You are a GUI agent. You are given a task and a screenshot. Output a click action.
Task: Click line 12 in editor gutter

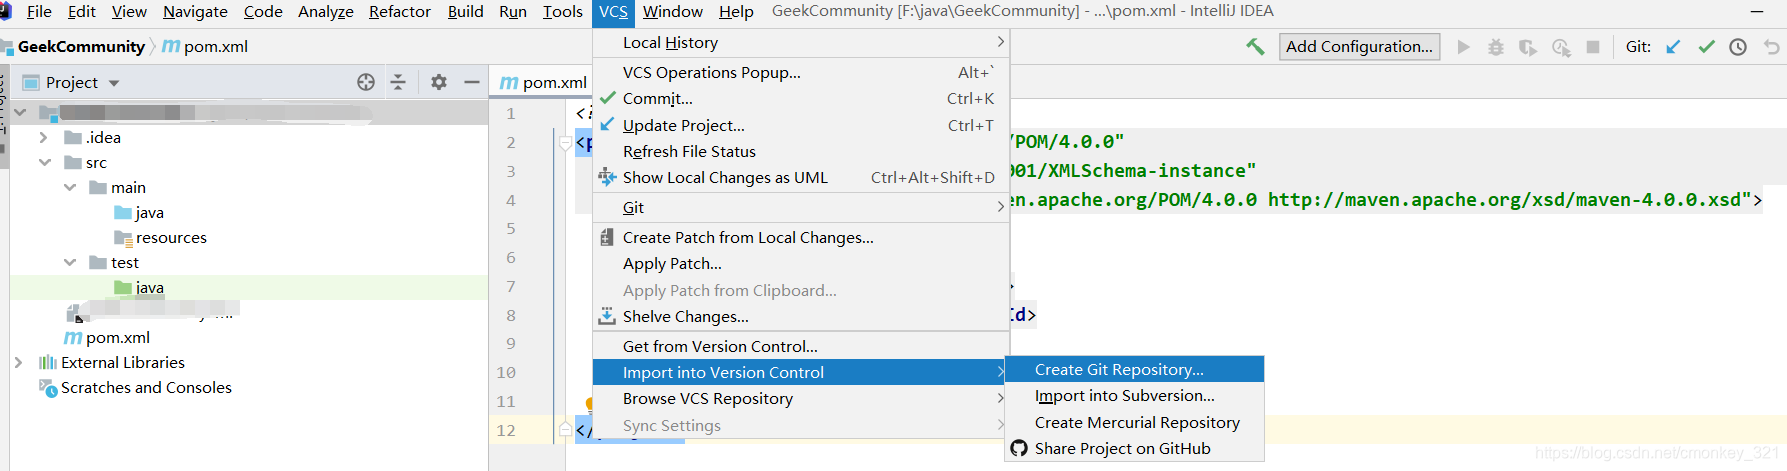tap(506, 430)
